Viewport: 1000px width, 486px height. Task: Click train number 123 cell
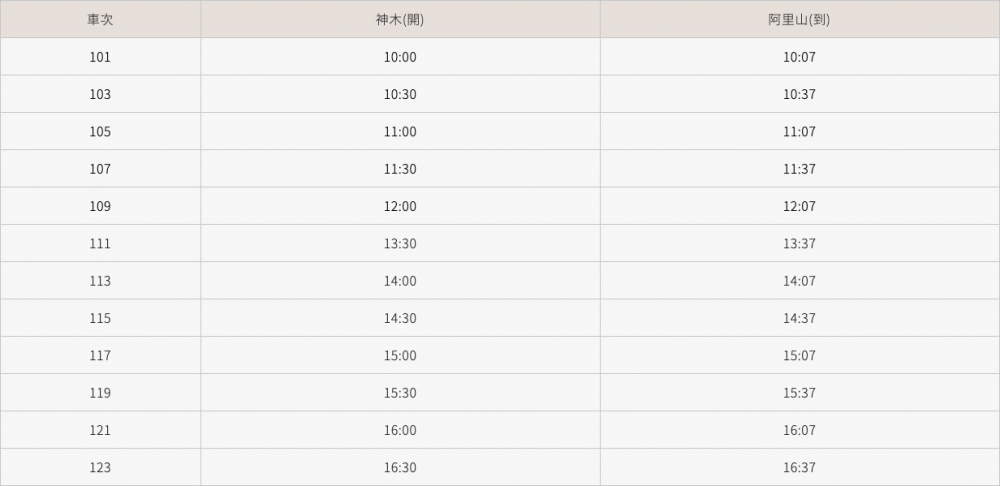pos(100,468)
